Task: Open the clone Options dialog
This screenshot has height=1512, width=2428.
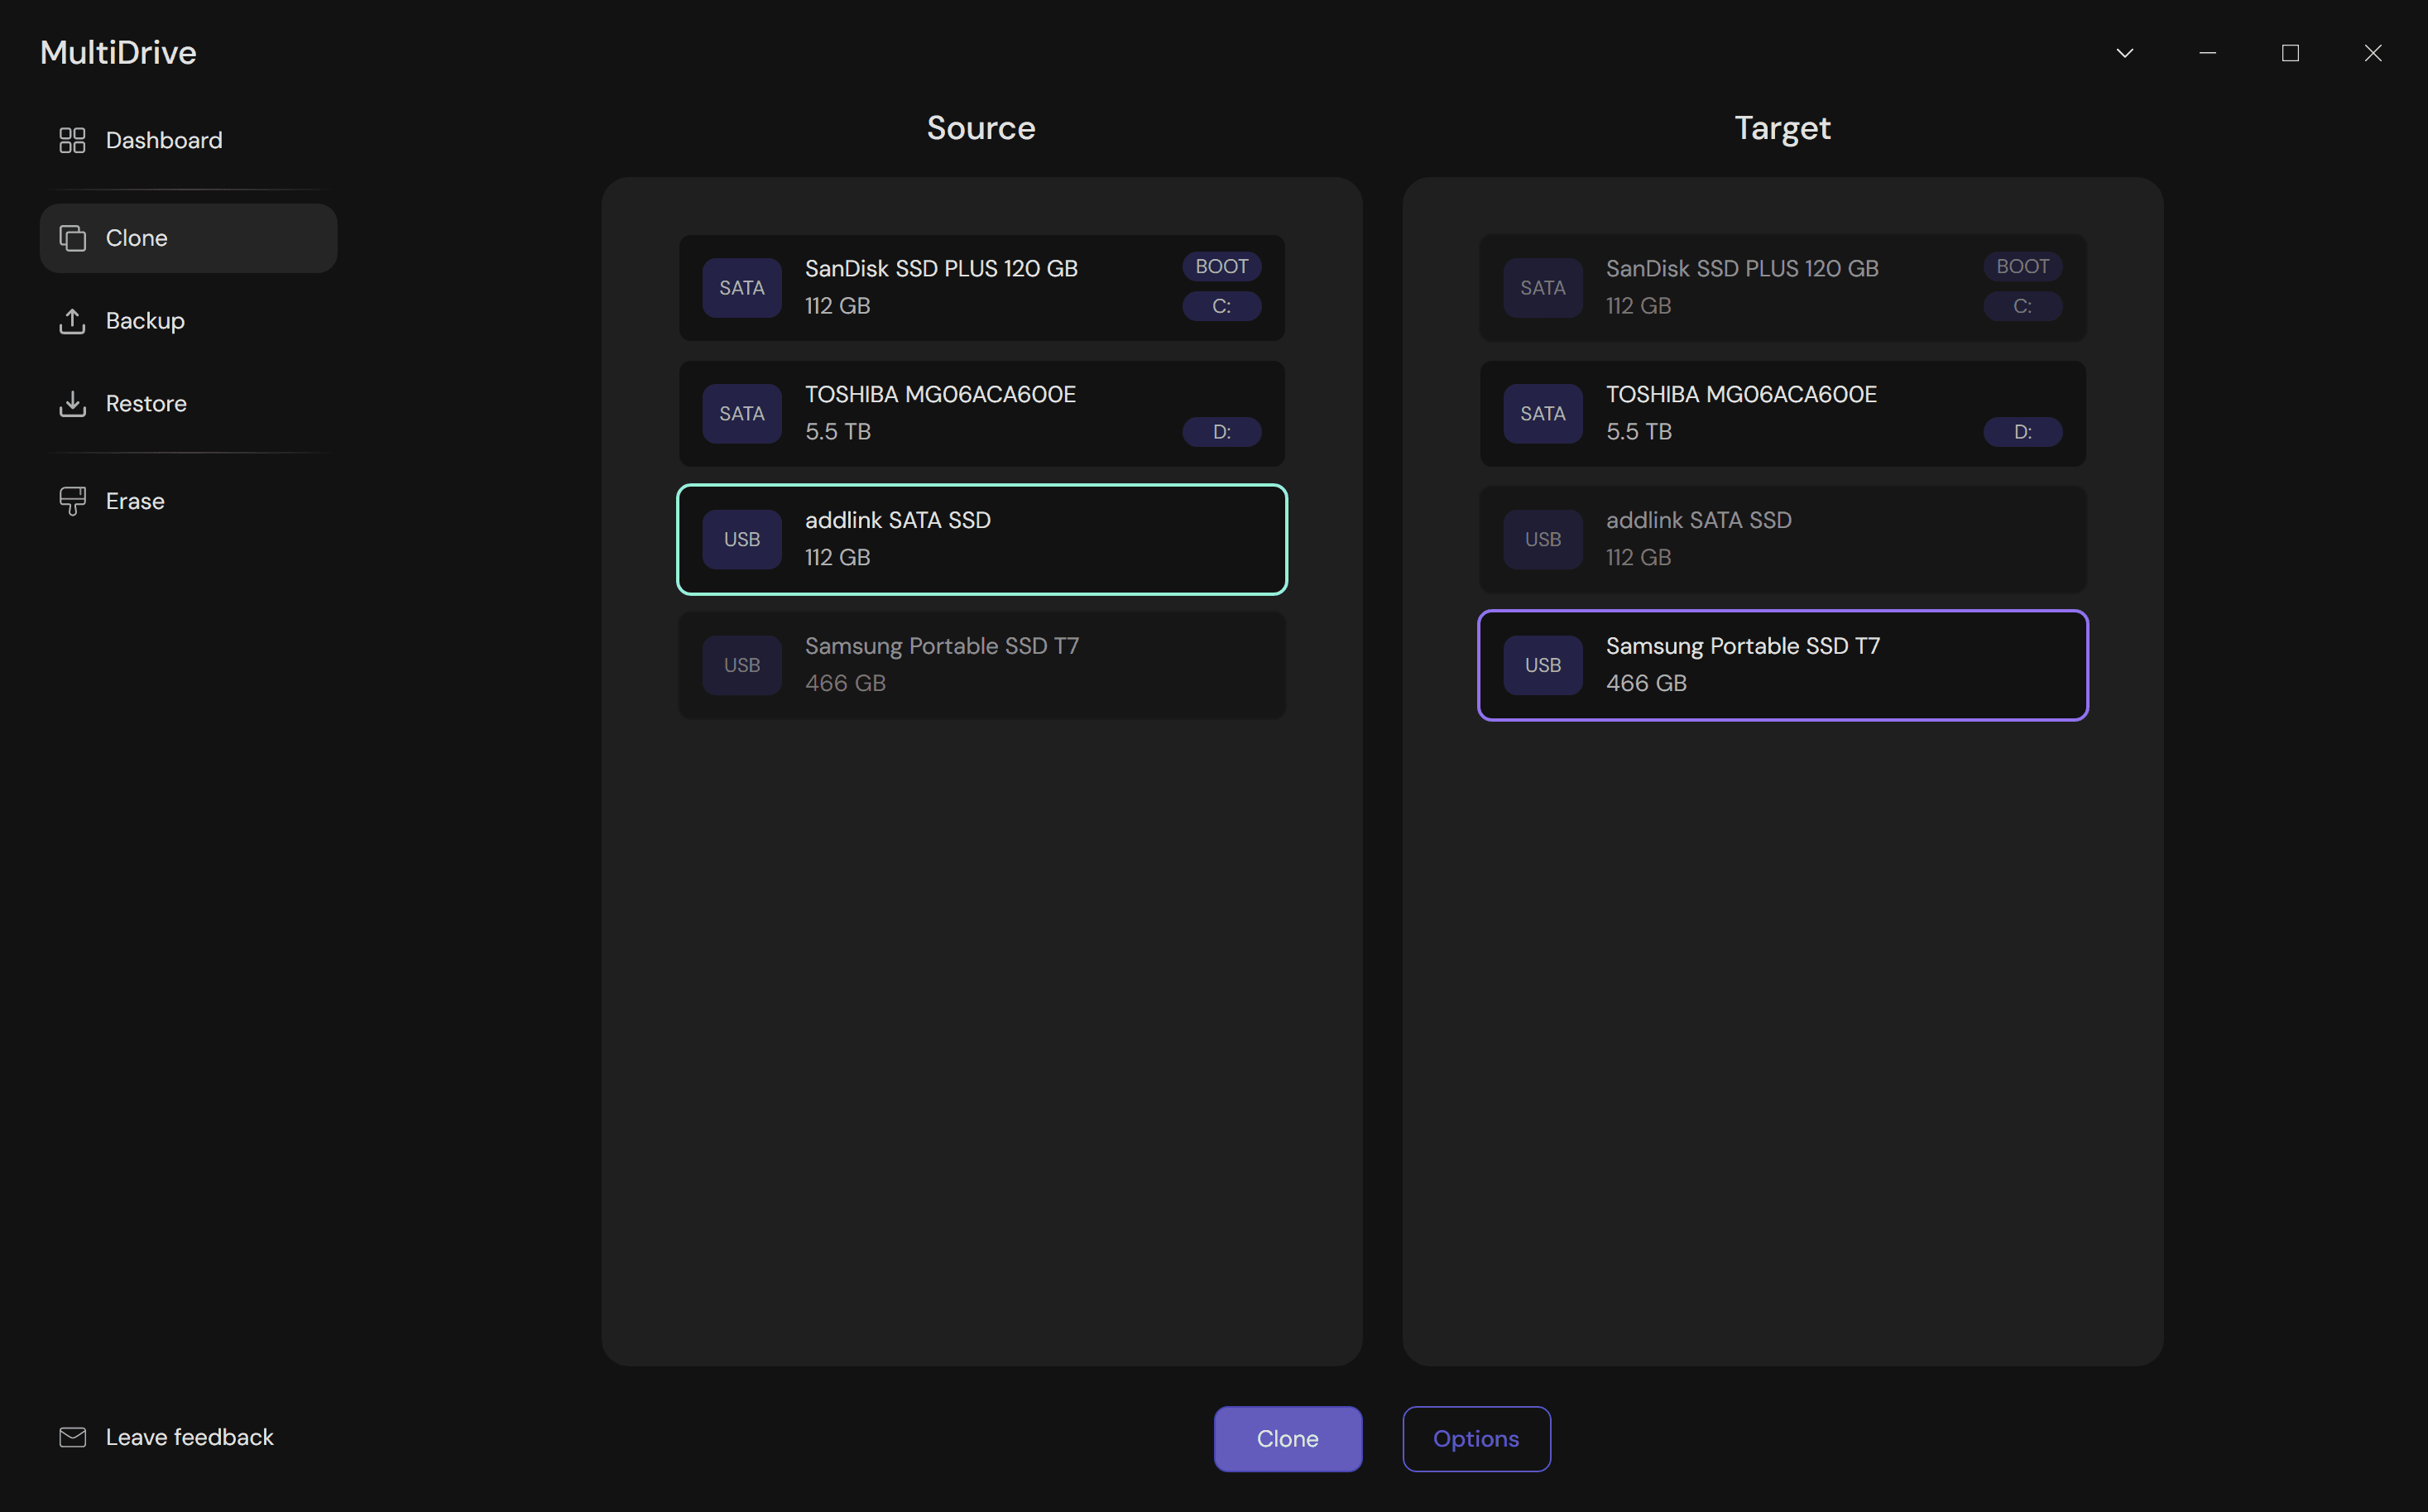Action: 1475,1438
